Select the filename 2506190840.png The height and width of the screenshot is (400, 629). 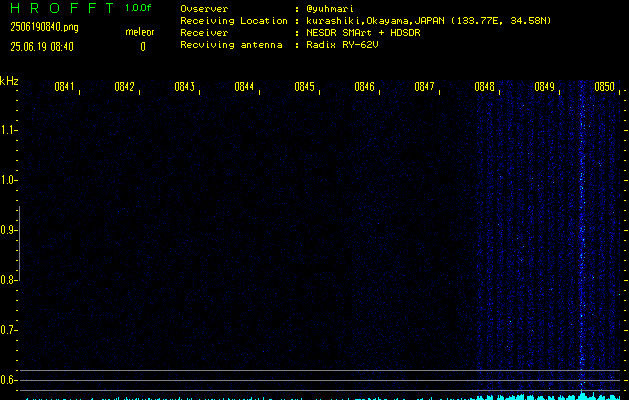tap(44, 27)
